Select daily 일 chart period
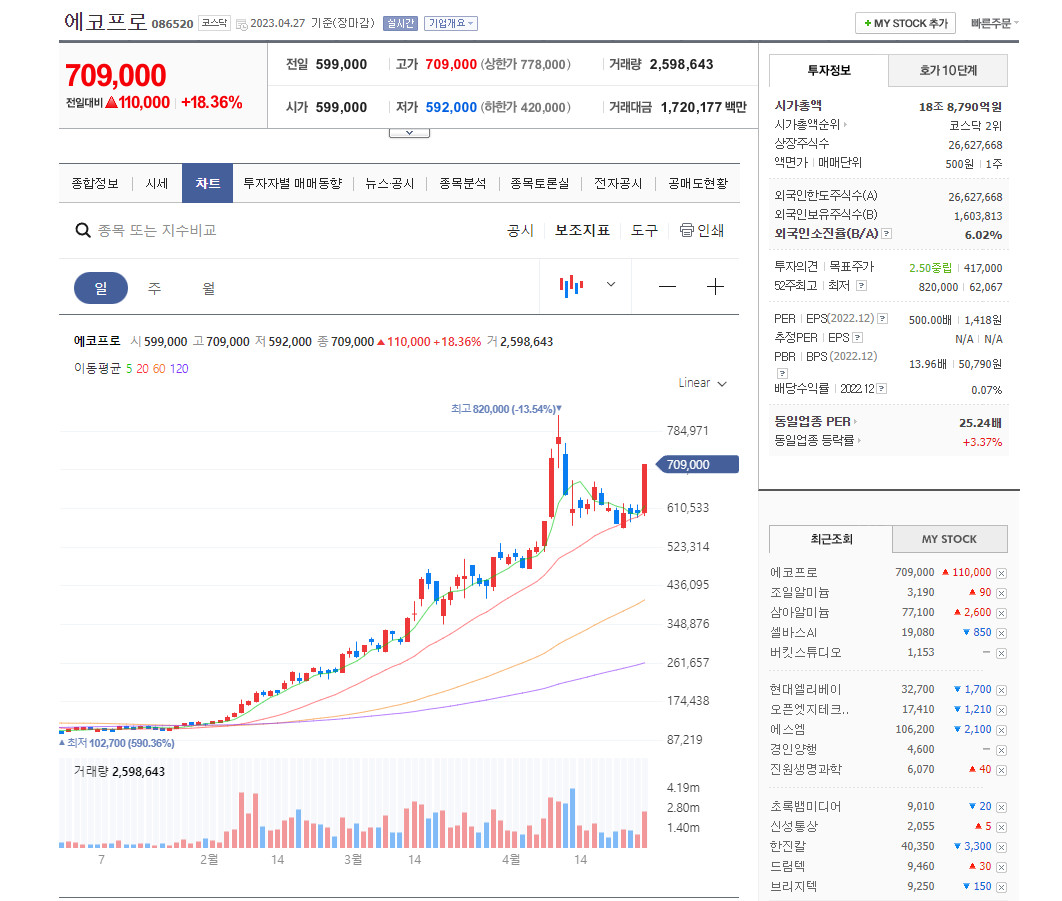This screenshot has width=1062, height=901. pyautogui.click(x=101, y=288)
